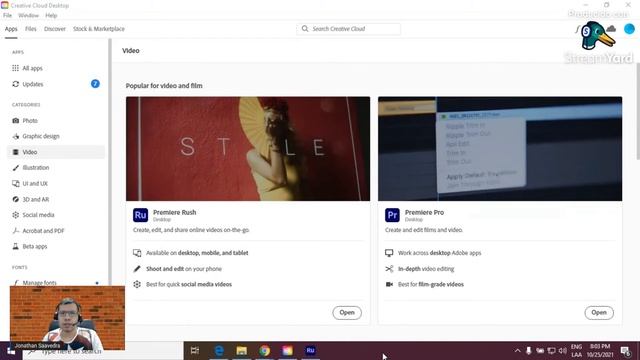Click the Premiere Rush title text

174,212
